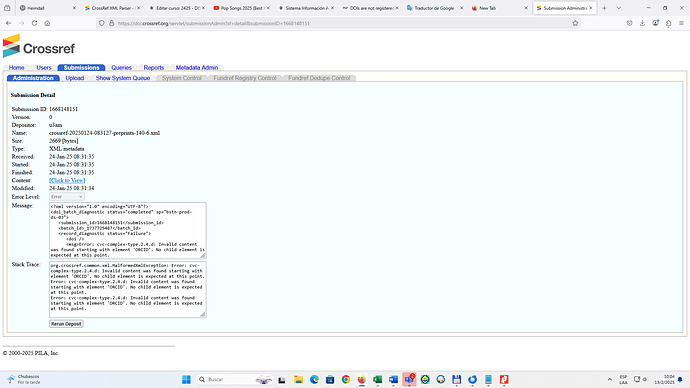
Task: Open the browser home page icon
Action: pos(47,23)
